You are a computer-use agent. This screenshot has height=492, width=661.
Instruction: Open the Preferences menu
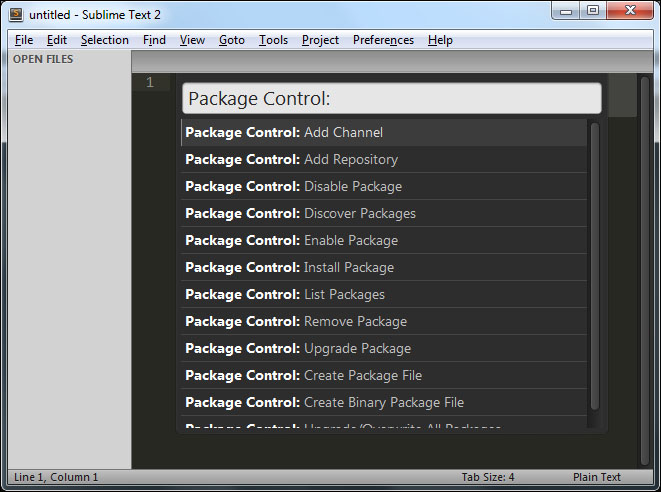383,40
